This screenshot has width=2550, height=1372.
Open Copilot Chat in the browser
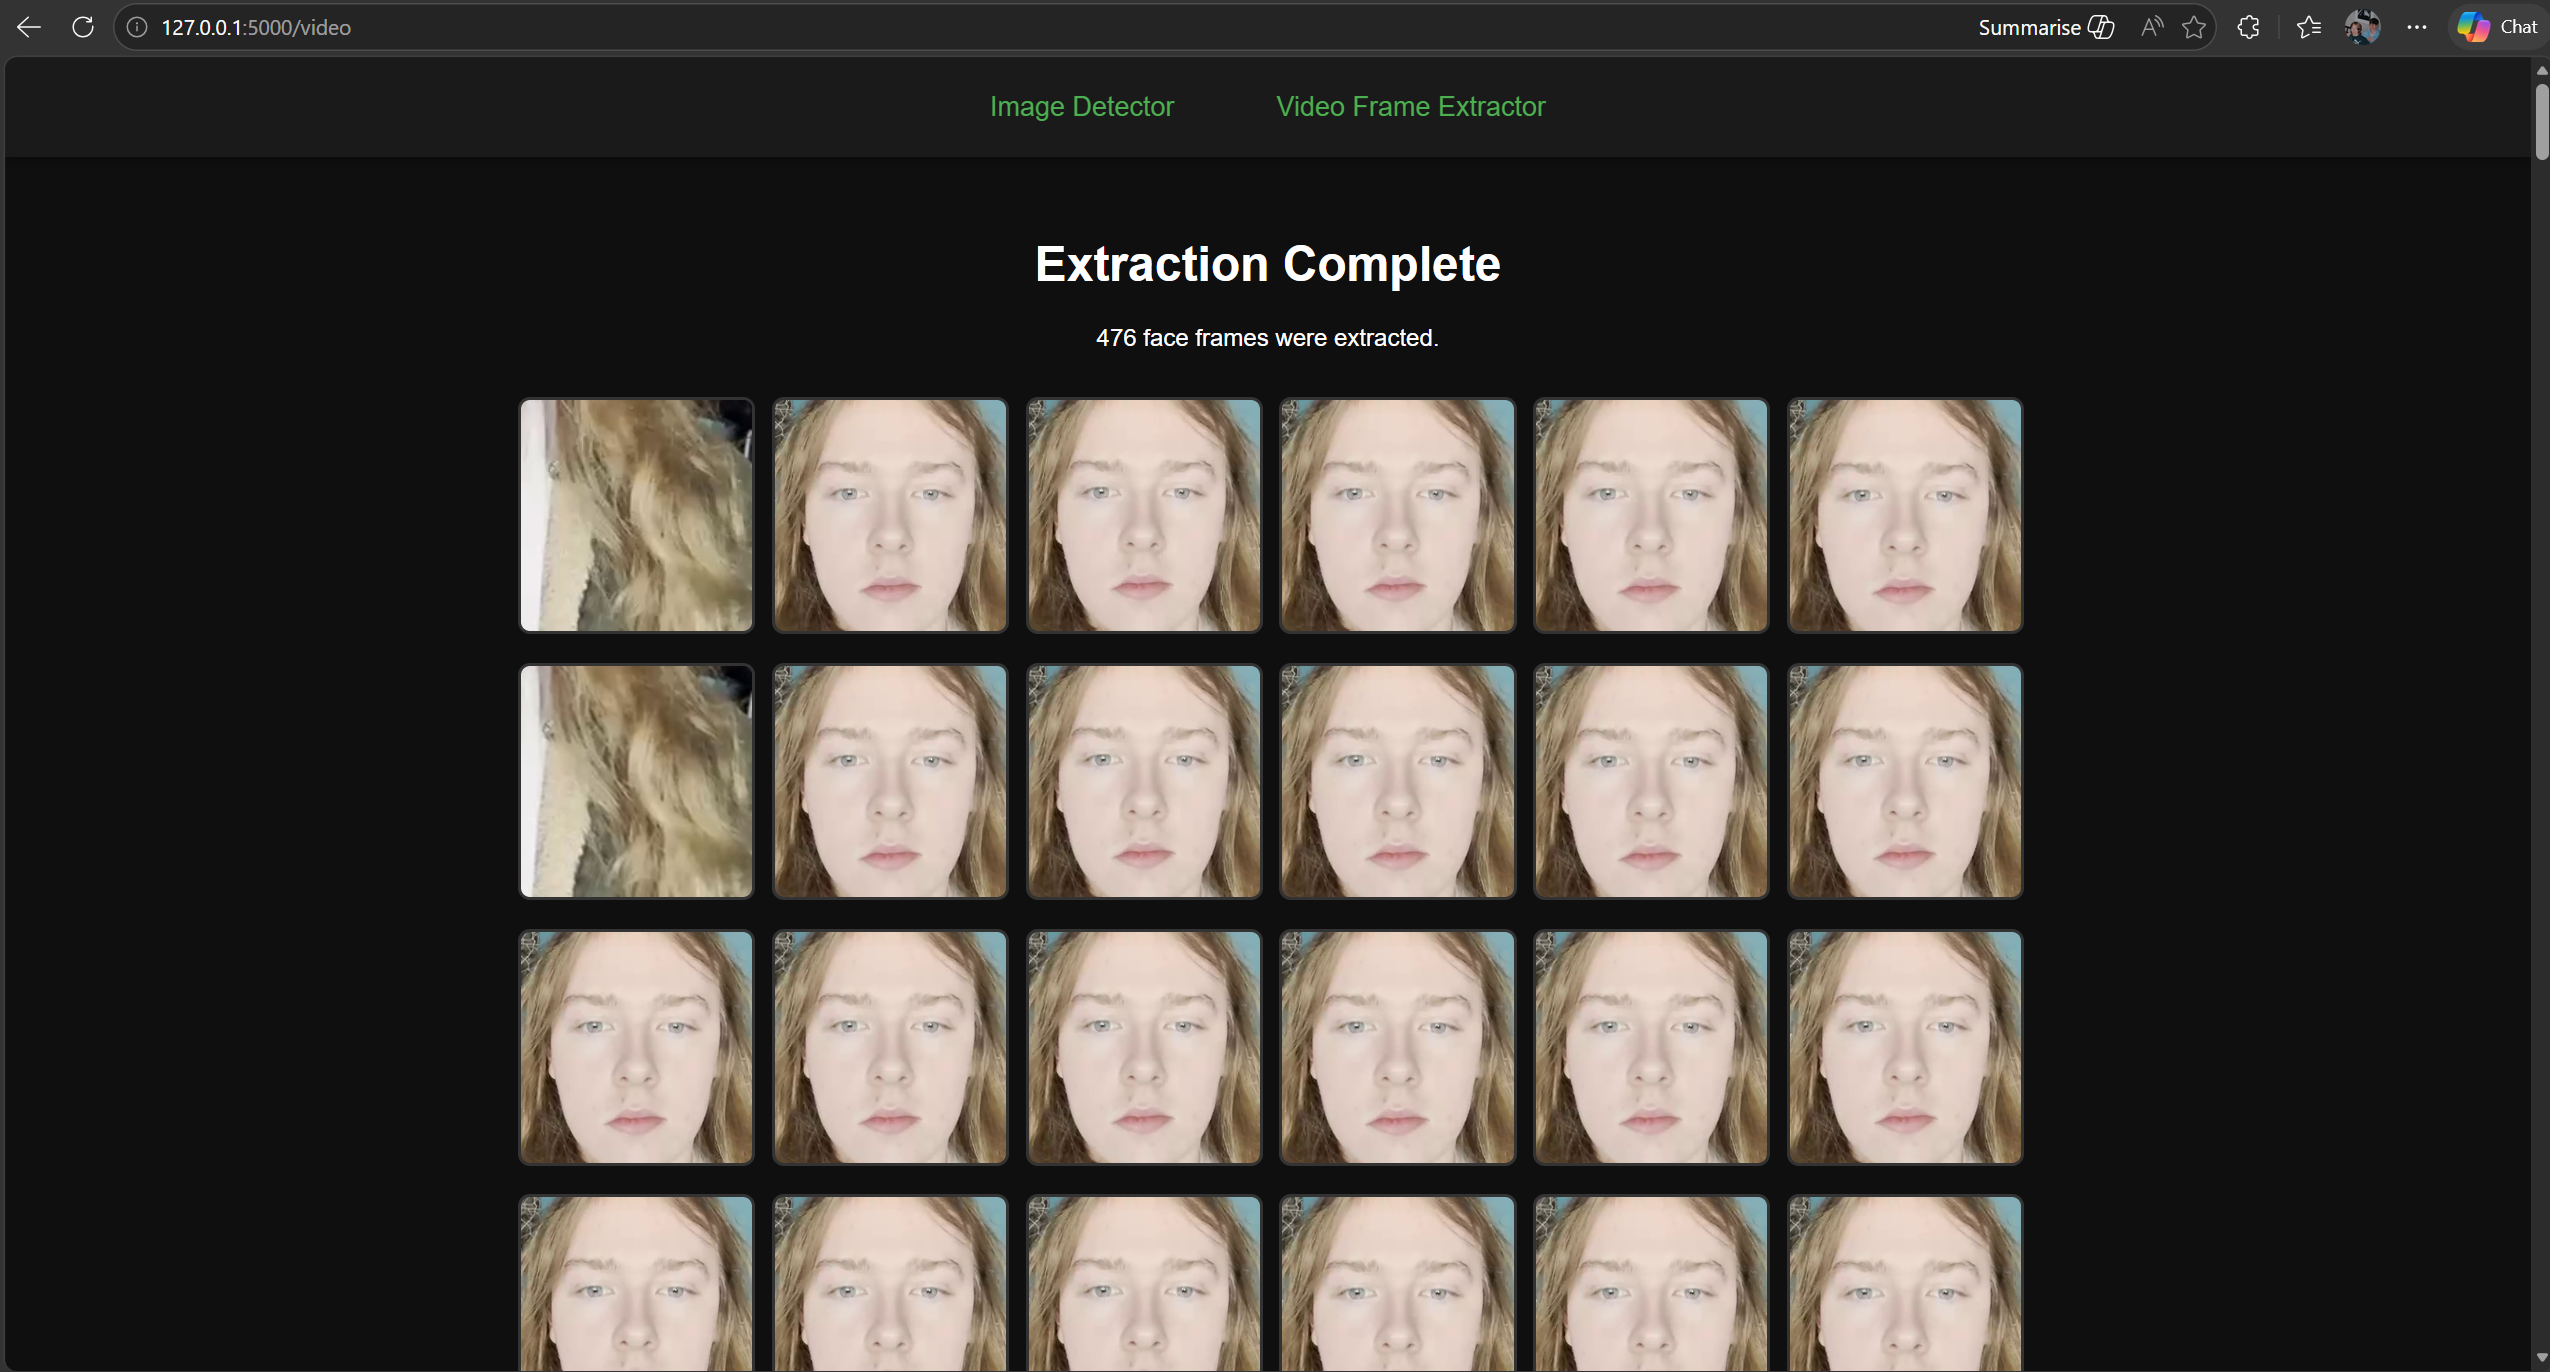tap(2496, 26)
